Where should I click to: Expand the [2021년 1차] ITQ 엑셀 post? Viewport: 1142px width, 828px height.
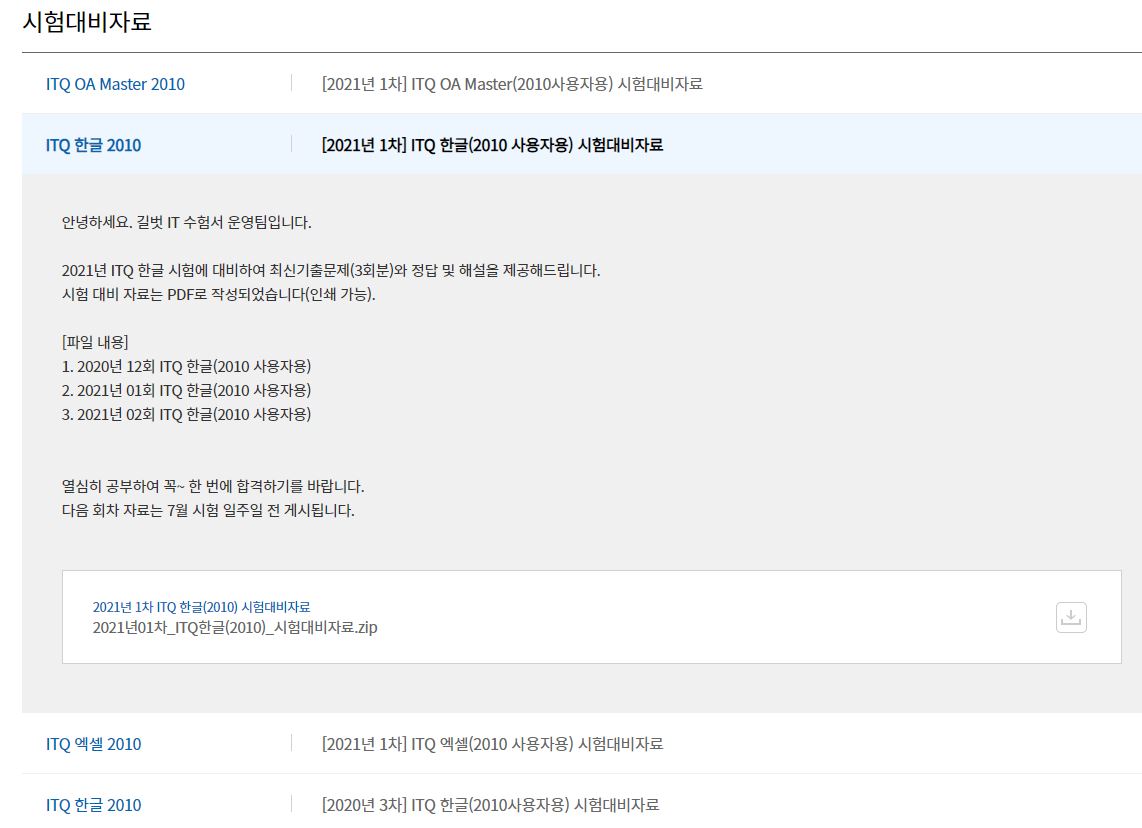click(492, 744)
